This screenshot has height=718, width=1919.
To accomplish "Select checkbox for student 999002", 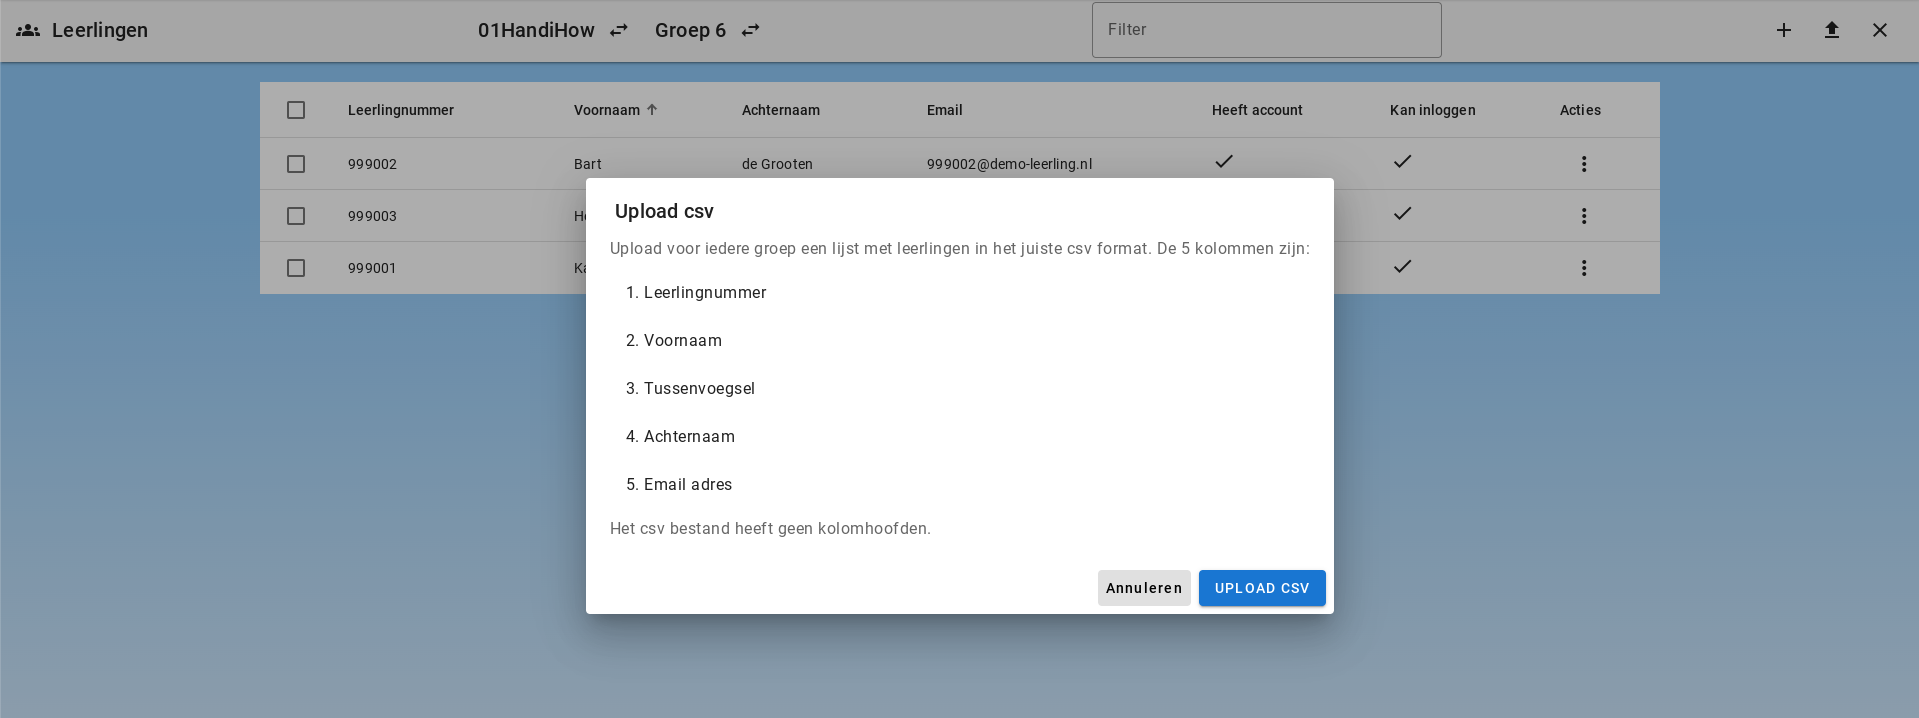I will (x=296, y=164).
